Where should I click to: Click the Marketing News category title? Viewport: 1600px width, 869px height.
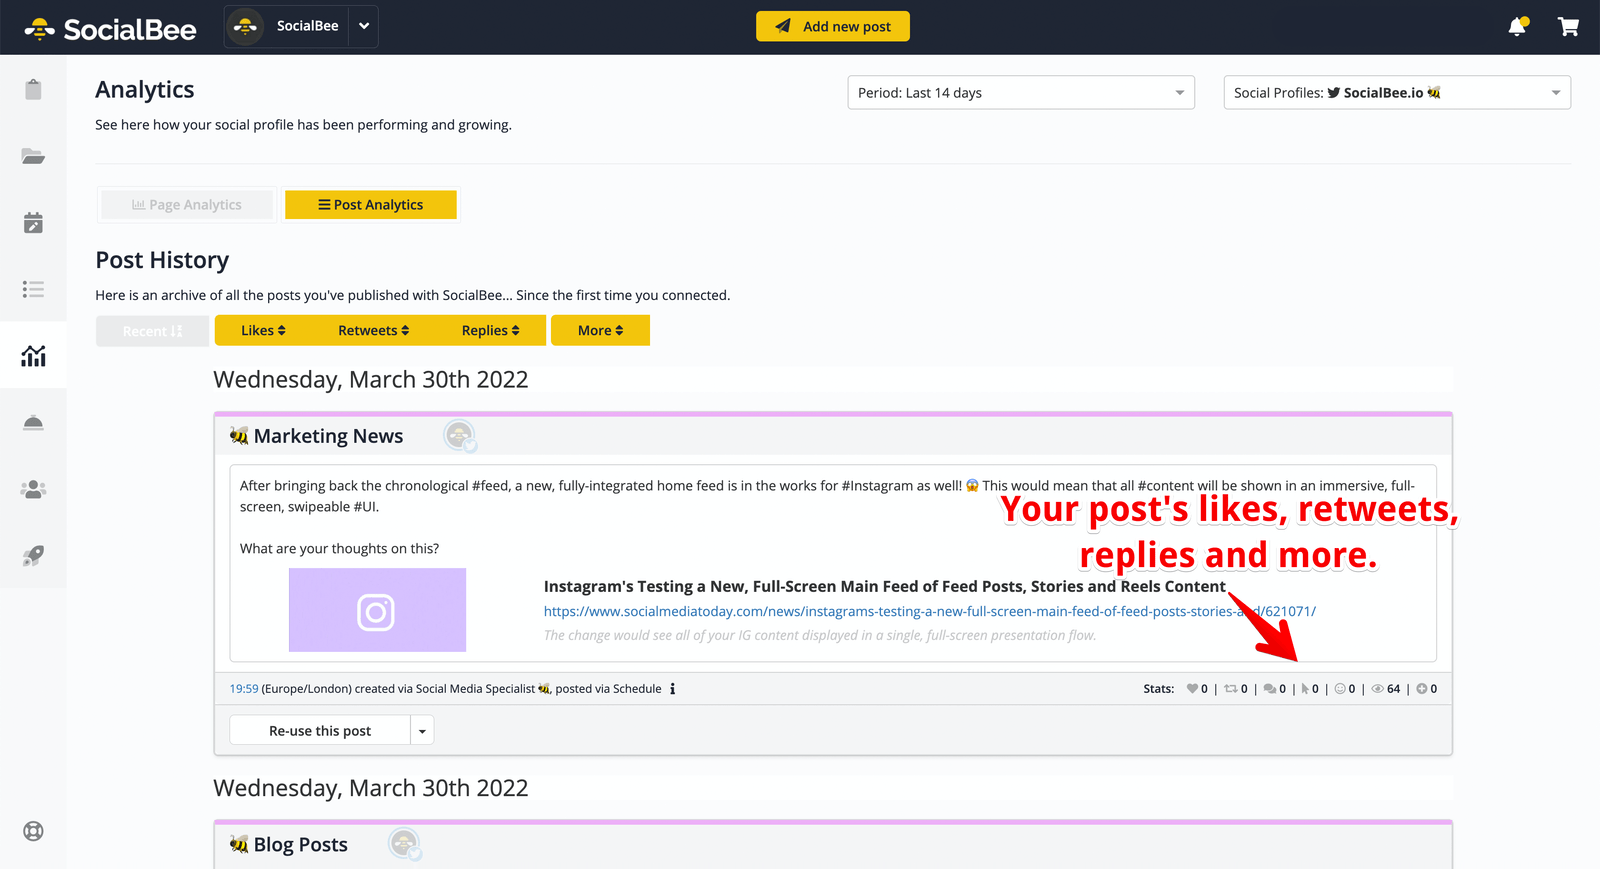pos(328,436)
